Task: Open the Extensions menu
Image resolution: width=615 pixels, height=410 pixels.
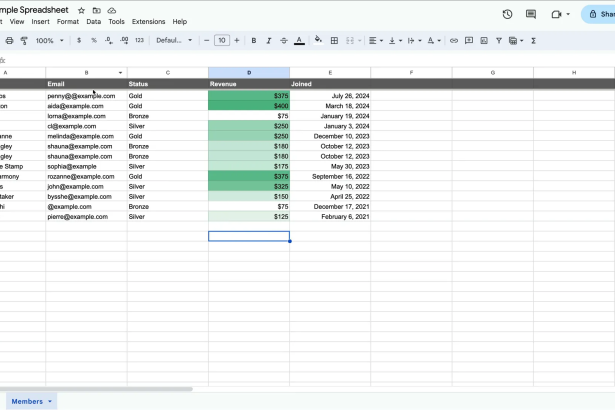Action: [x=148, y=21]
